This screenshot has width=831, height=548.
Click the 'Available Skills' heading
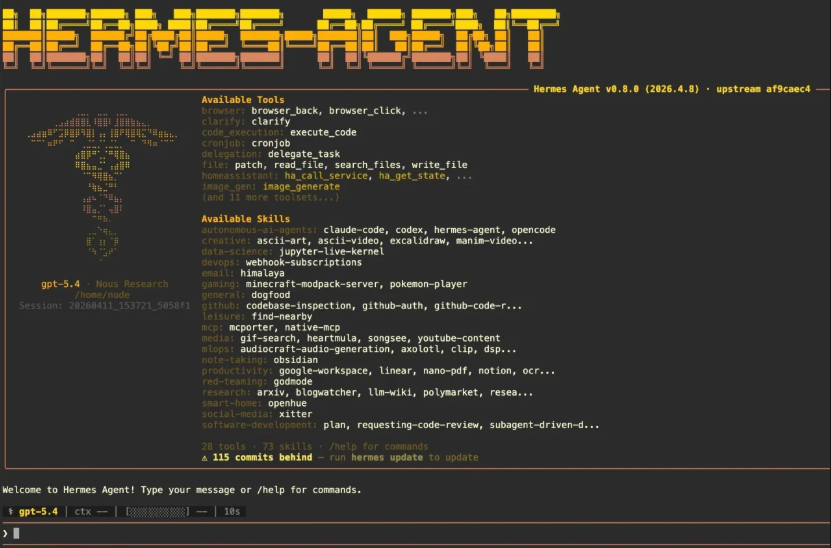[245, 219]
